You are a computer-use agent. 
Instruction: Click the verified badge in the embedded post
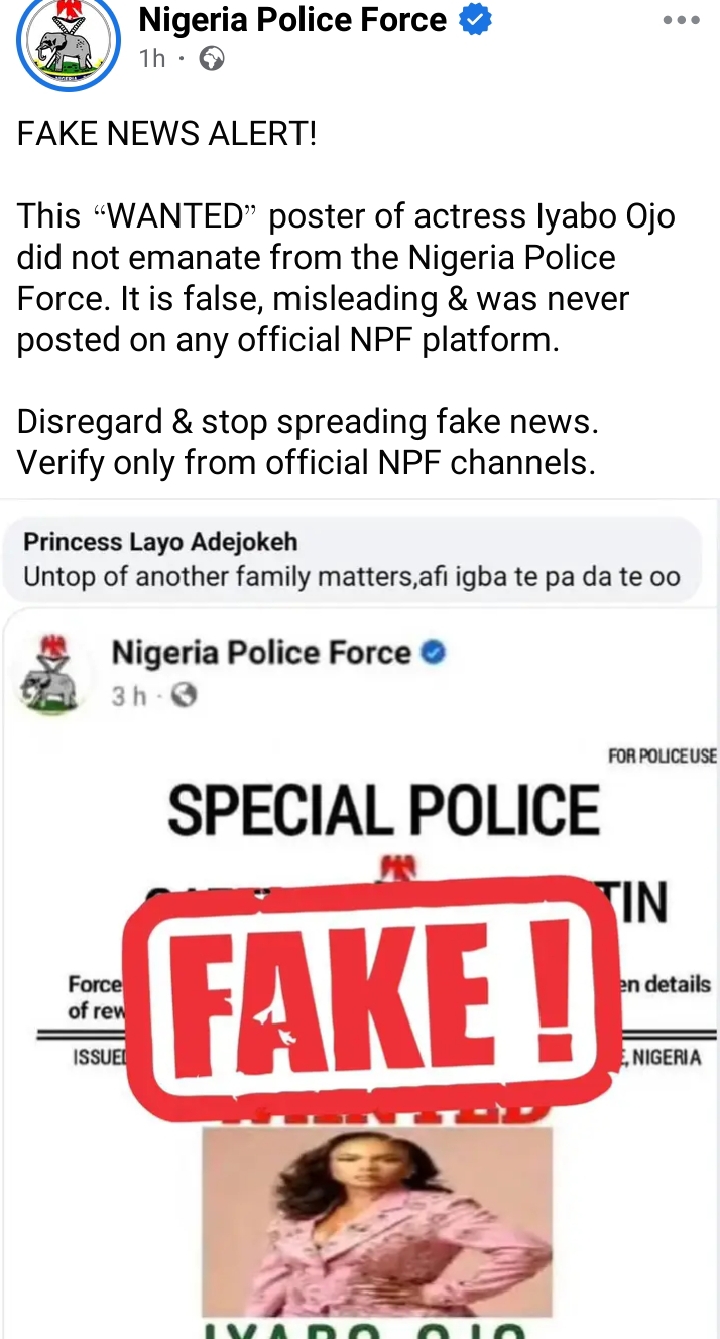pos(433,653)
